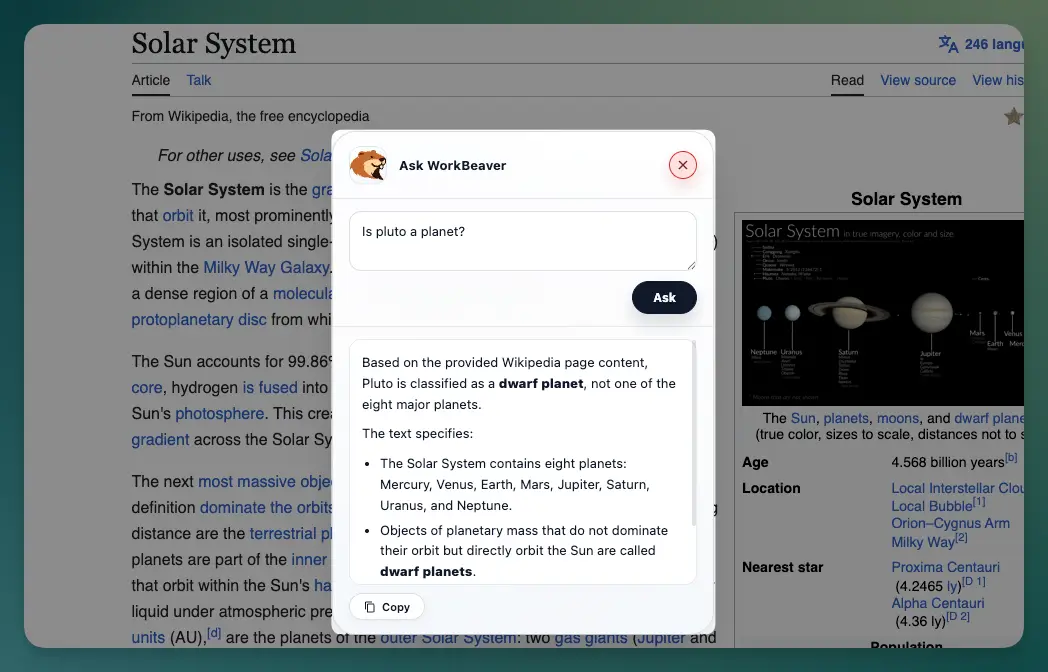Click the WorkBeaver beaver logo
This screenshot has width=1048, height=672.
point(368,165)
